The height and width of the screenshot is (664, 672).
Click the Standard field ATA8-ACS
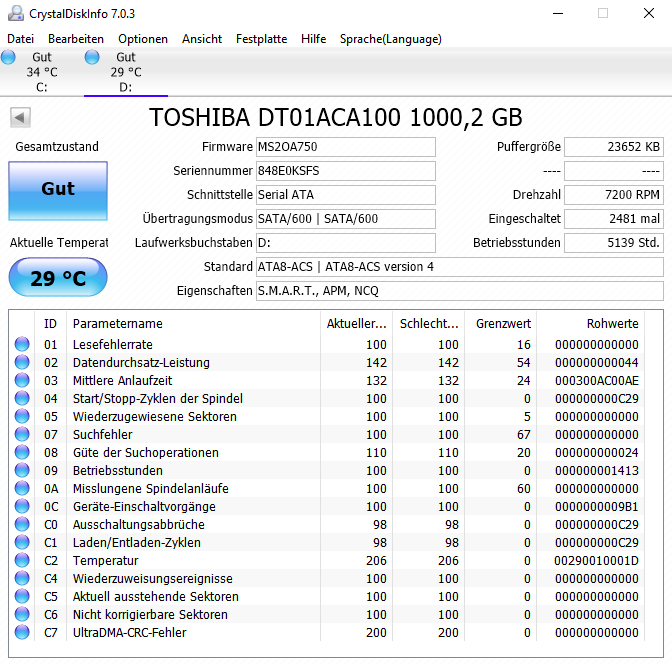click(460, 267)
